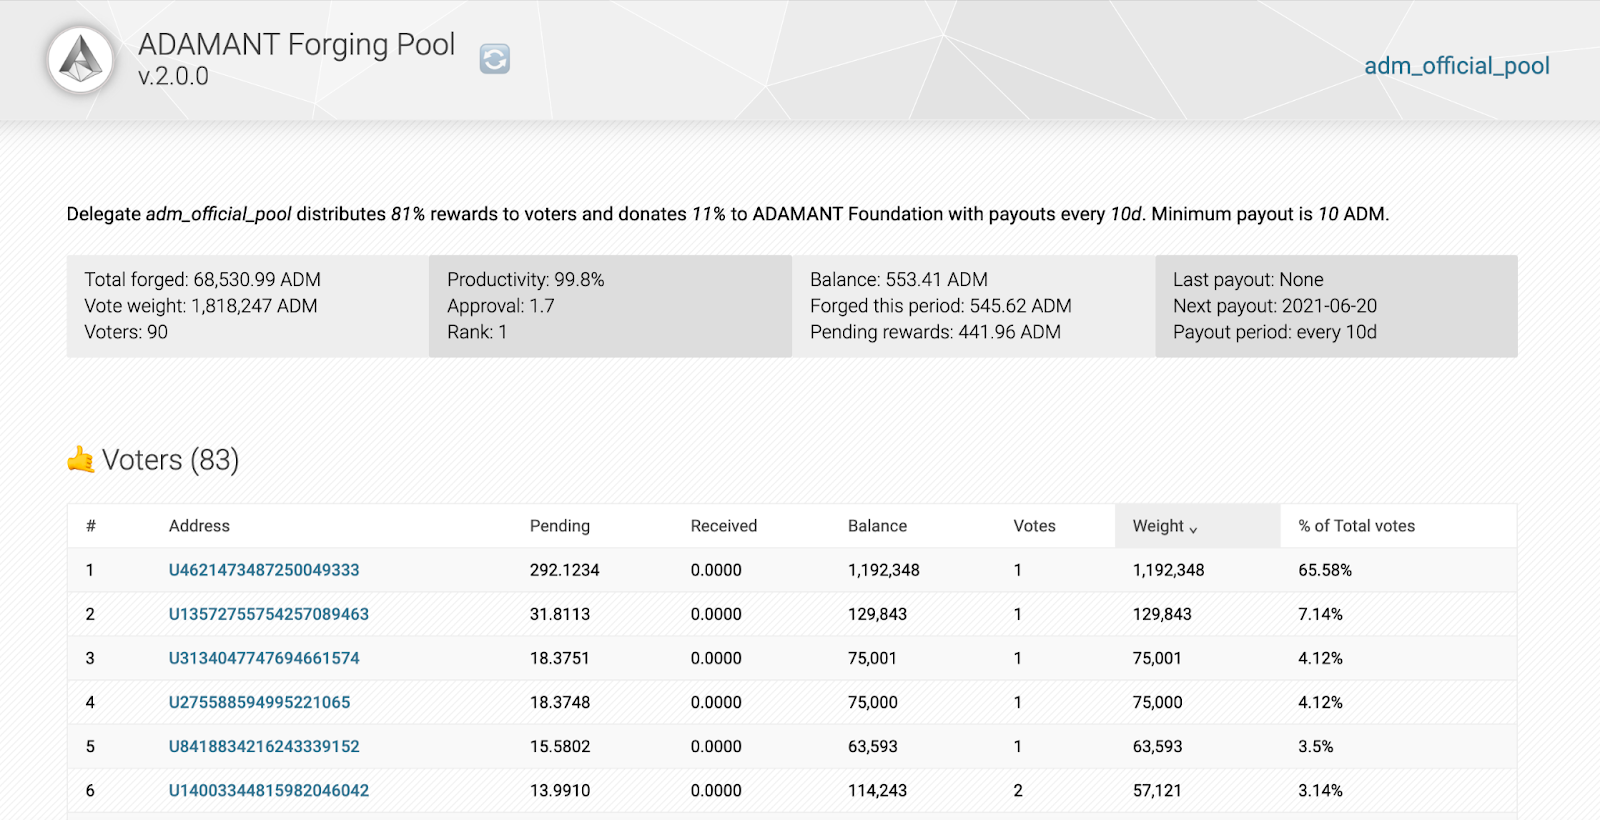The height and width of the screenshot is (820, 1600).
Task: Sort the table by Weight column
Action: click(1158, 526)
